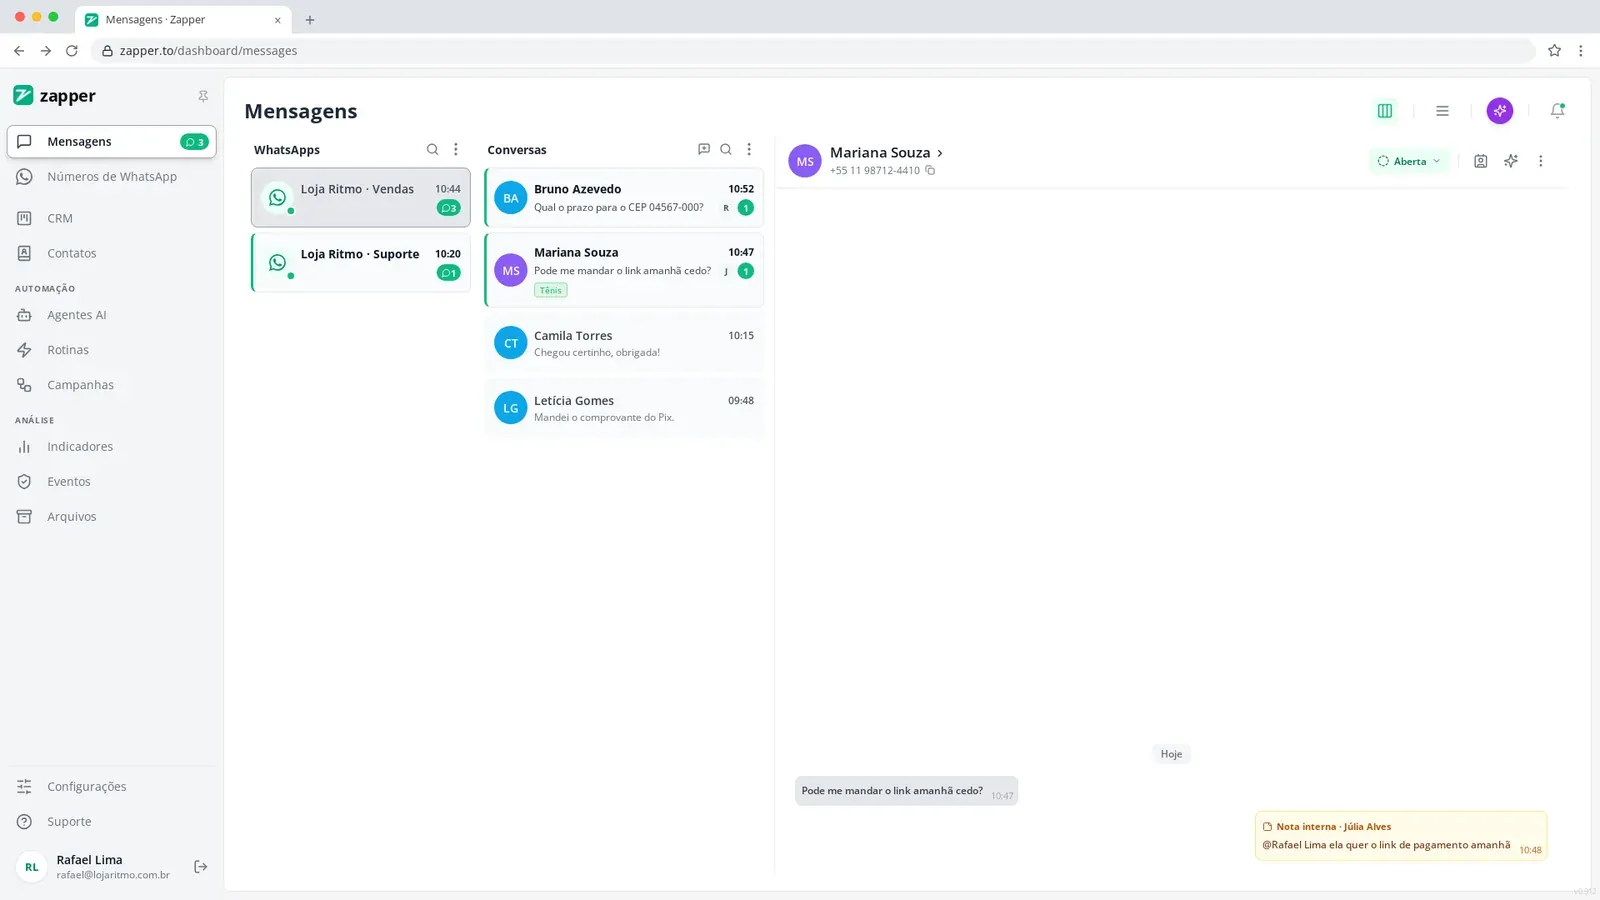
Task: Open WhatsApps panel more options menu
Action: tap(456, 150)
